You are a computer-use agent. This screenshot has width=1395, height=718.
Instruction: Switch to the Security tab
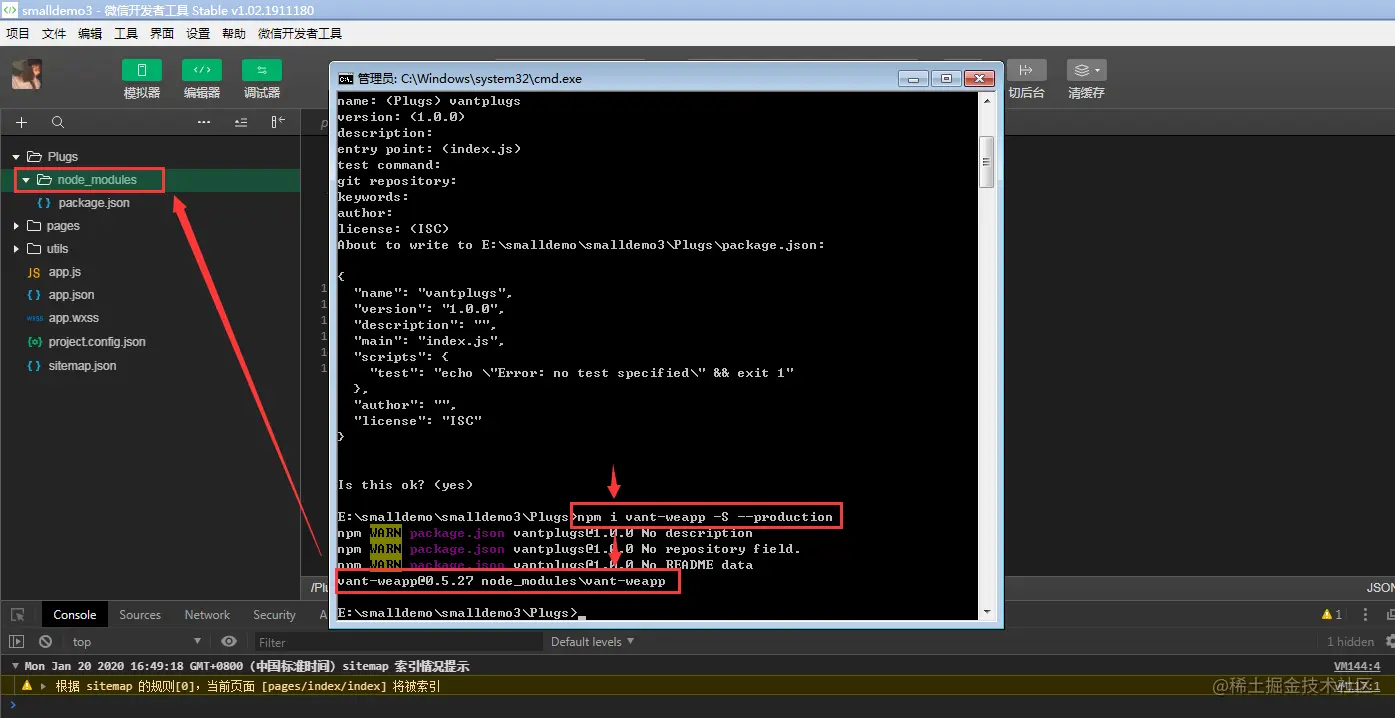274,615
